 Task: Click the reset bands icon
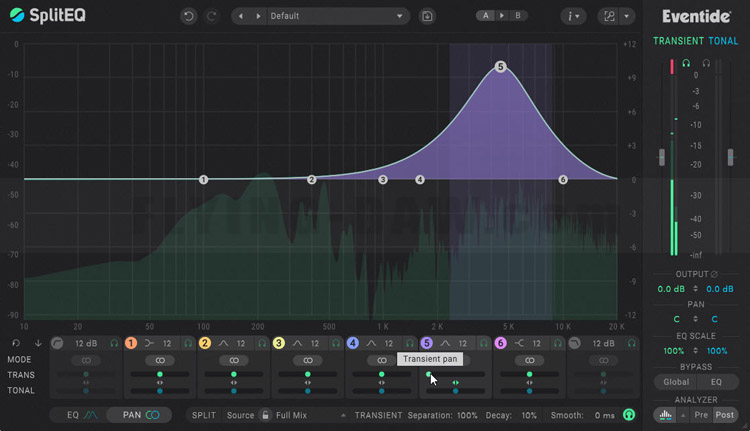click(x=16, y=343)
